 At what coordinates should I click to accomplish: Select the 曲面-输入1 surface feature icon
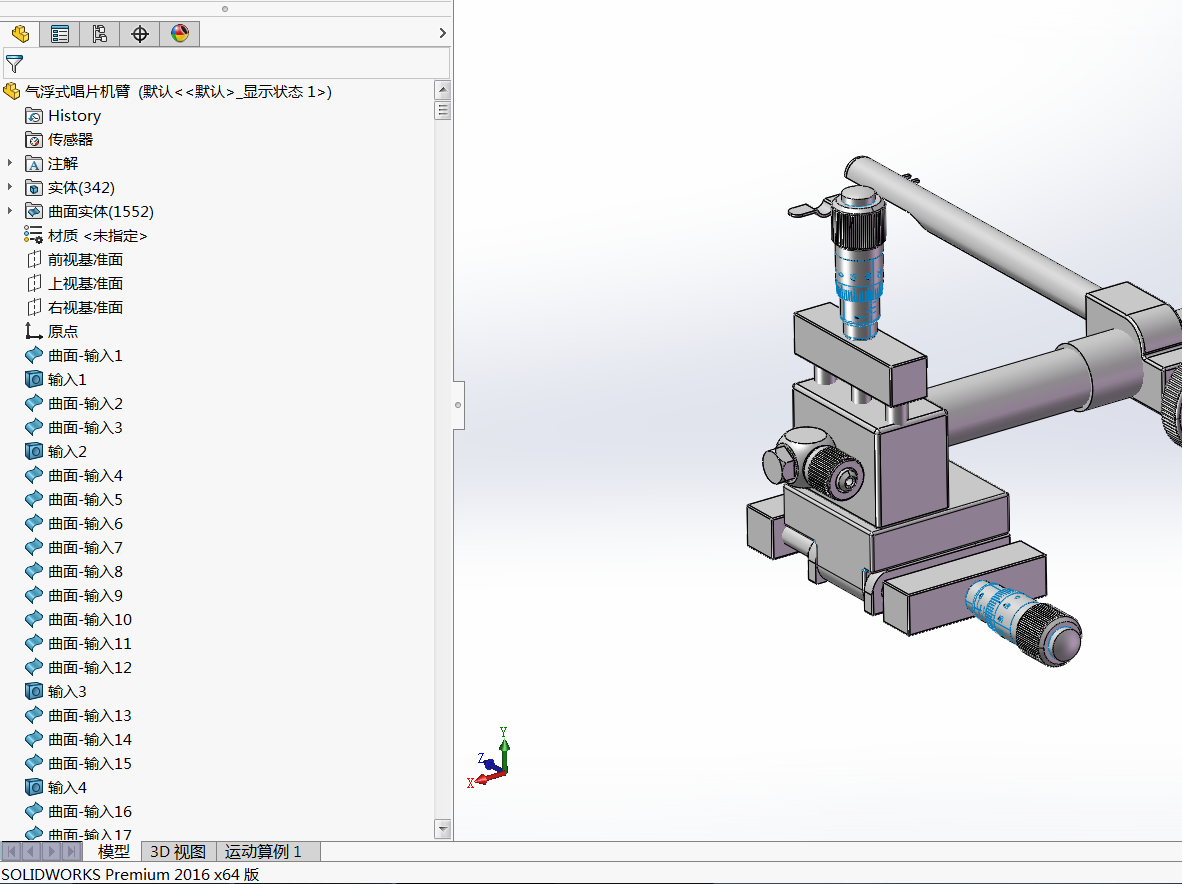pos(34,356)
